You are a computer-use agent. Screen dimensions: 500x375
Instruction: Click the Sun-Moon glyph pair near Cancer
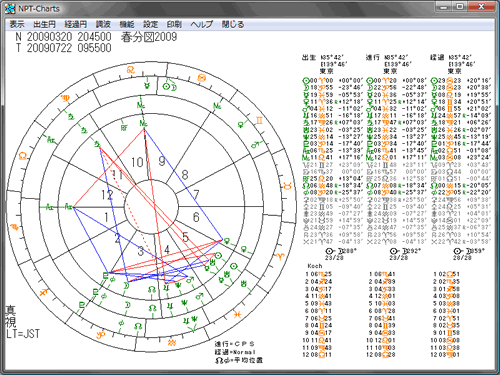tap(170, 87)
